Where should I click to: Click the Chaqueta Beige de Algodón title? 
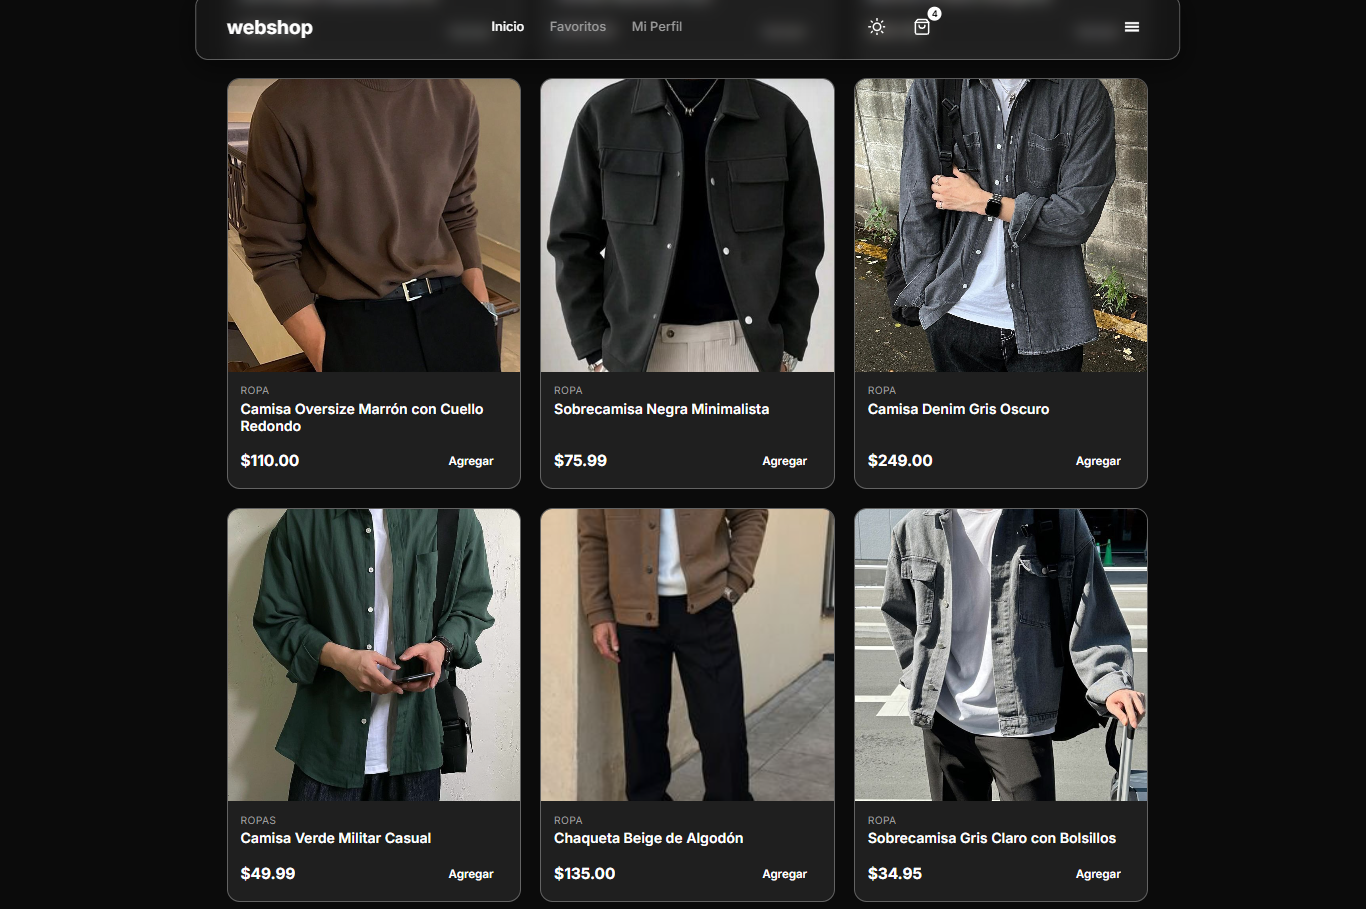[648, 838]
